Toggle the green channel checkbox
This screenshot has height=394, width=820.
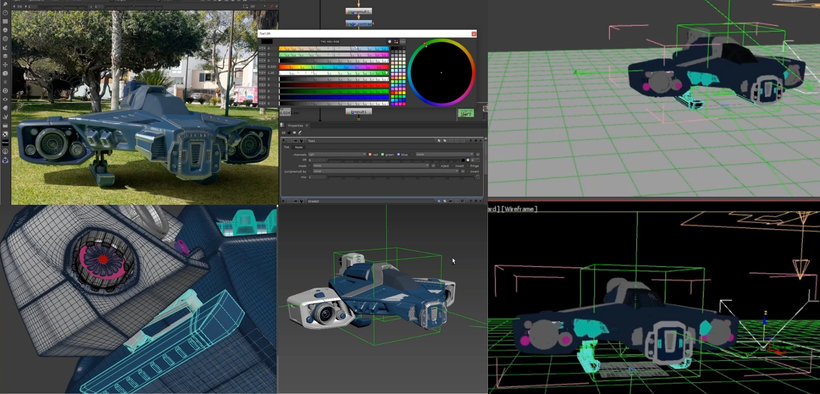382,154
